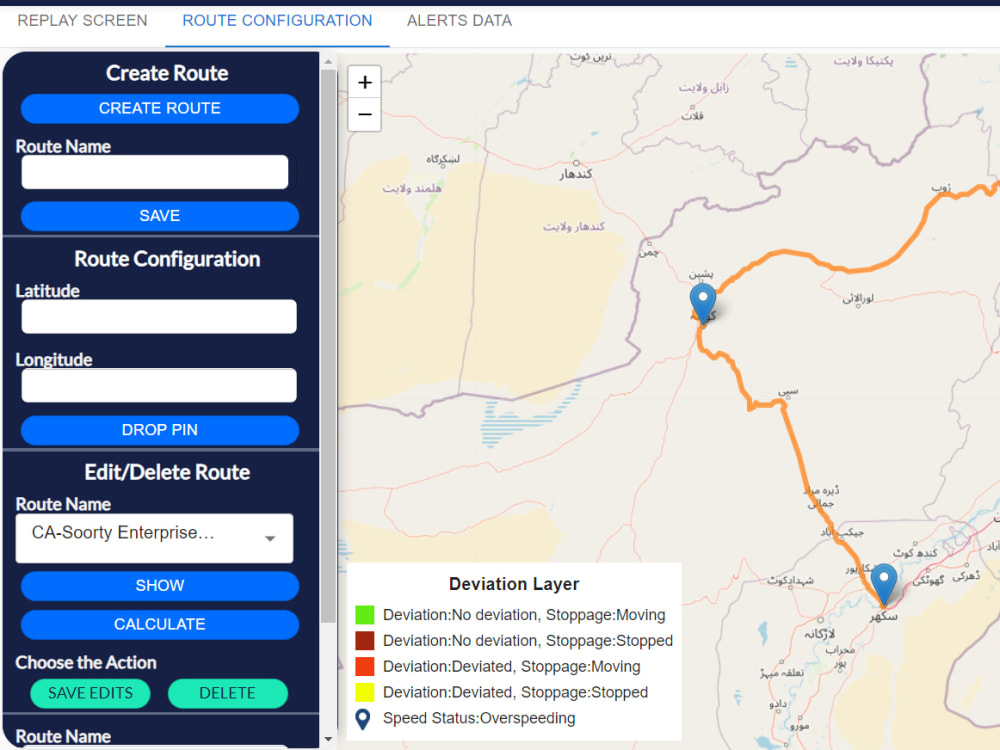Select the blue pin marker near Pishin
The height and width of the screenshot is (750, 1000).
point(703,298)
